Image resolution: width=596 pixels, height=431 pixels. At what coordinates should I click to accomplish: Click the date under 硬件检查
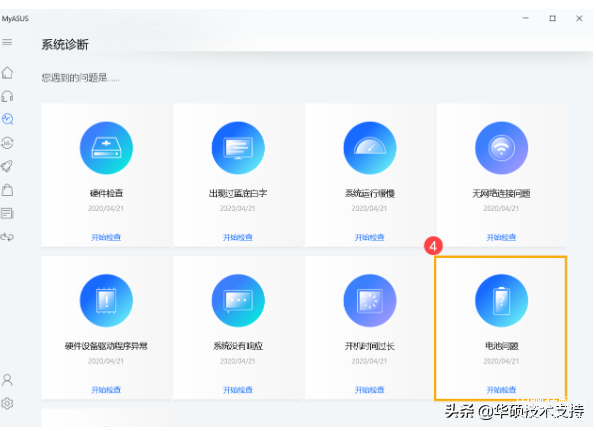(106, 208)
